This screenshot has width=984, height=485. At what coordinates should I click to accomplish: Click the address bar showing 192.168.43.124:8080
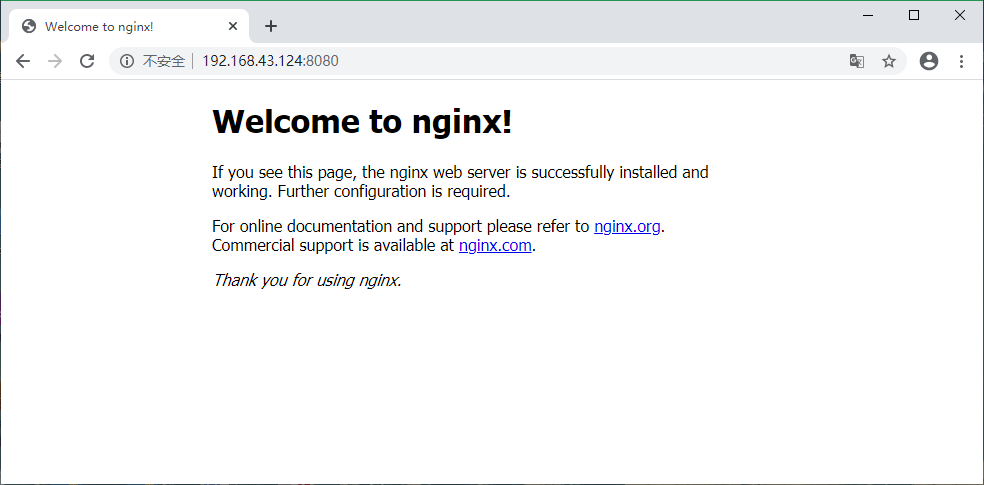click(x=500, y=61)
